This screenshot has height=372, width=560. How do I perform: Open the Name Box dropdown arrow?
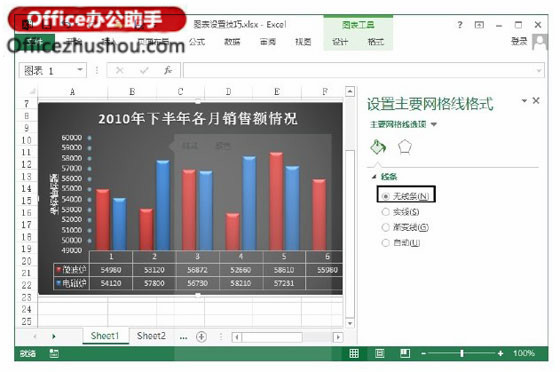coord(80,69)
